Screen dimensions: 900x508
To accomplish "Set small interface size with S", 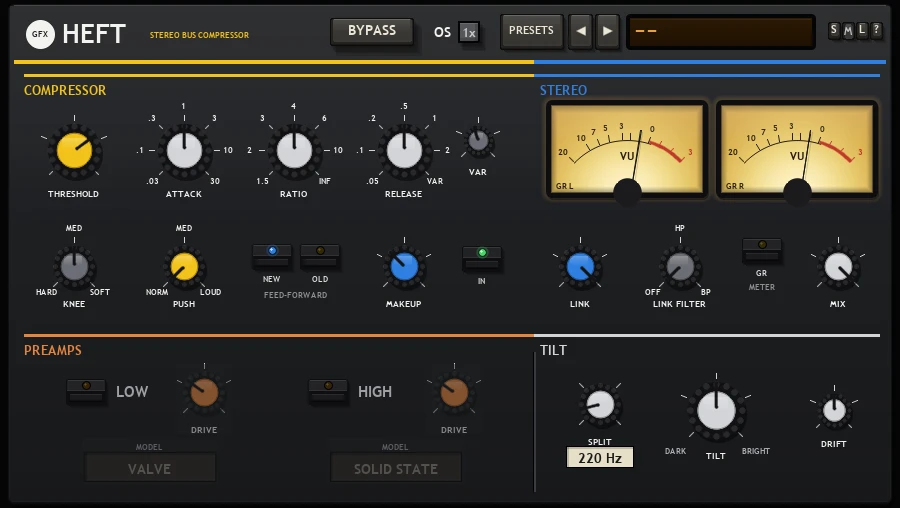I will (834, 30).
